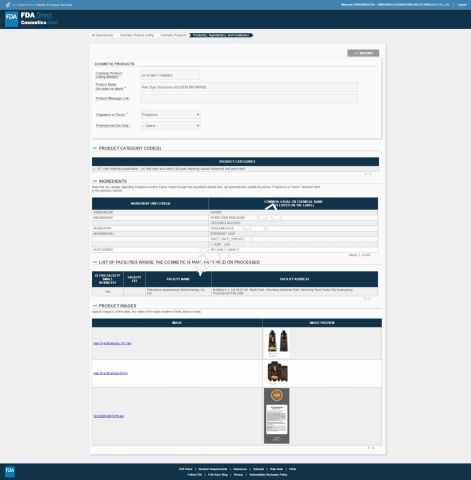Image resolution: width=471 pixels, height=480 pixels.
Task: Click Resources footer link
Action: 240,469
